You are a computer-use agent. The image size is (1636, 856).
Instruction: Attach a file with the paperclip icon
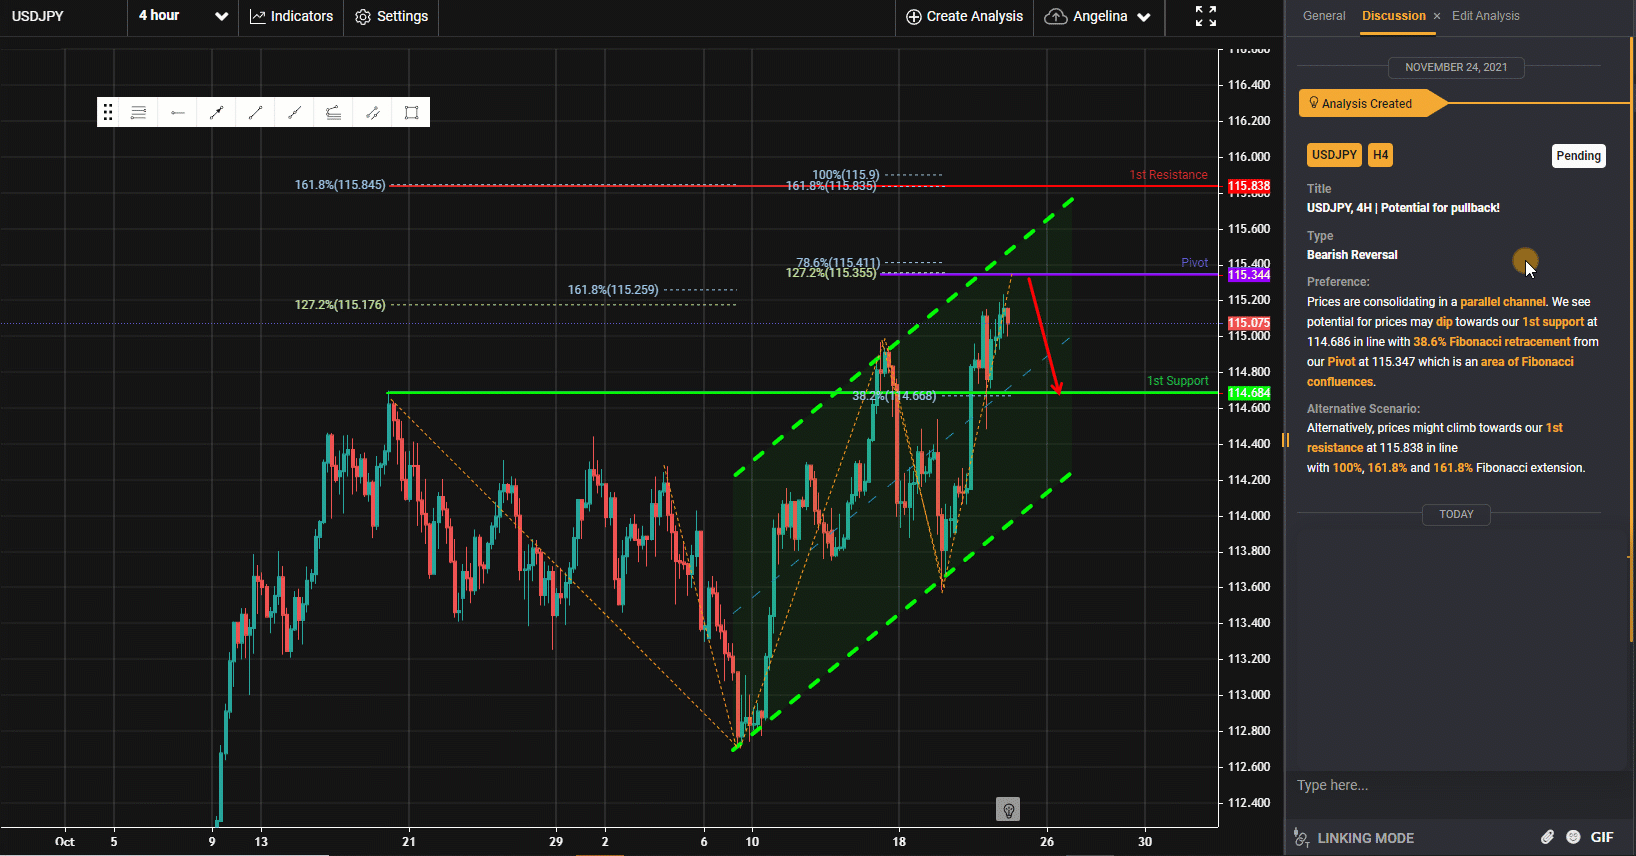pyautogui.click(x=1547, y=837)
